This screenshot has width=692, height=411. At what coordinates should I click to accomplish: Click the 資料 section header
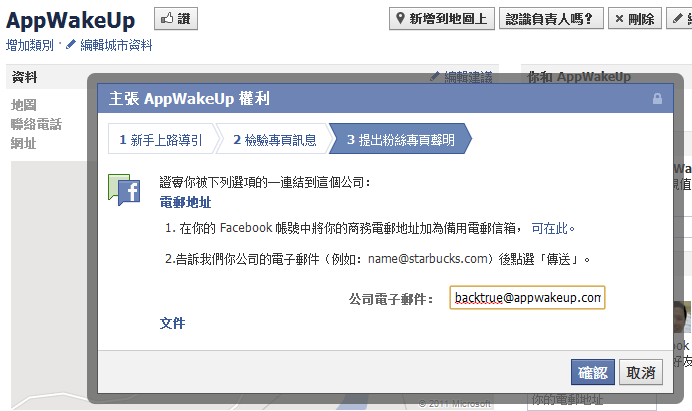coord(25,77)
